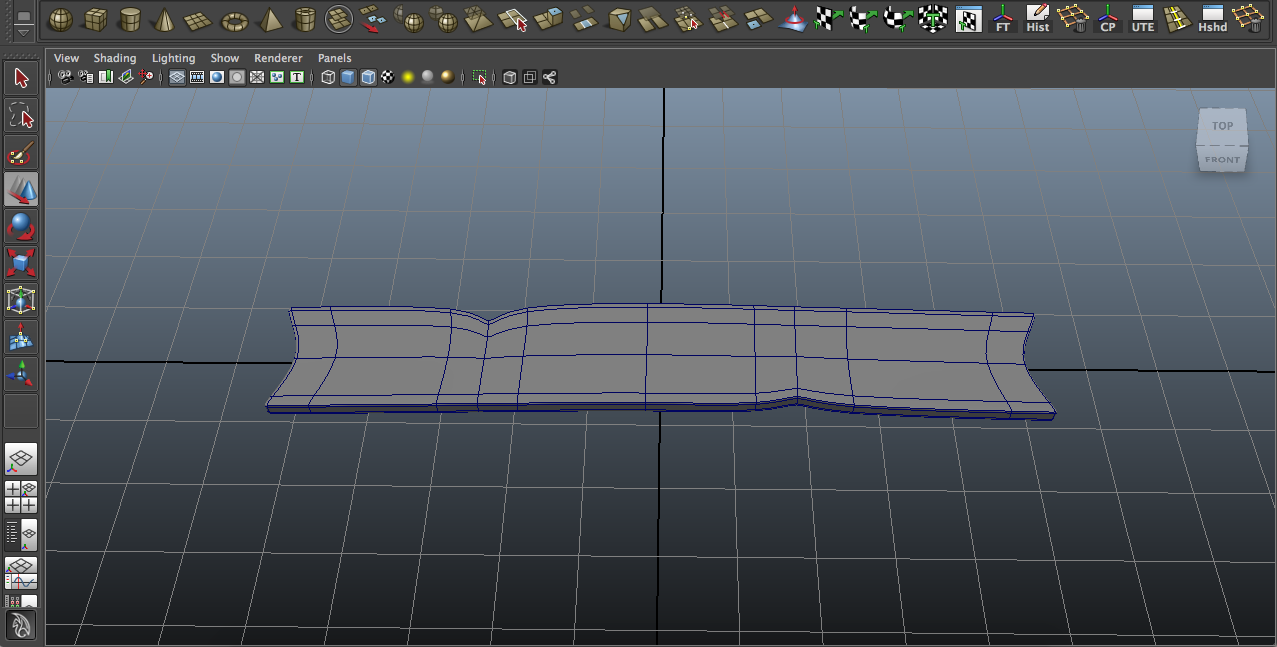Toggle default lighting with the yellow sphere icon

[408, 77]
